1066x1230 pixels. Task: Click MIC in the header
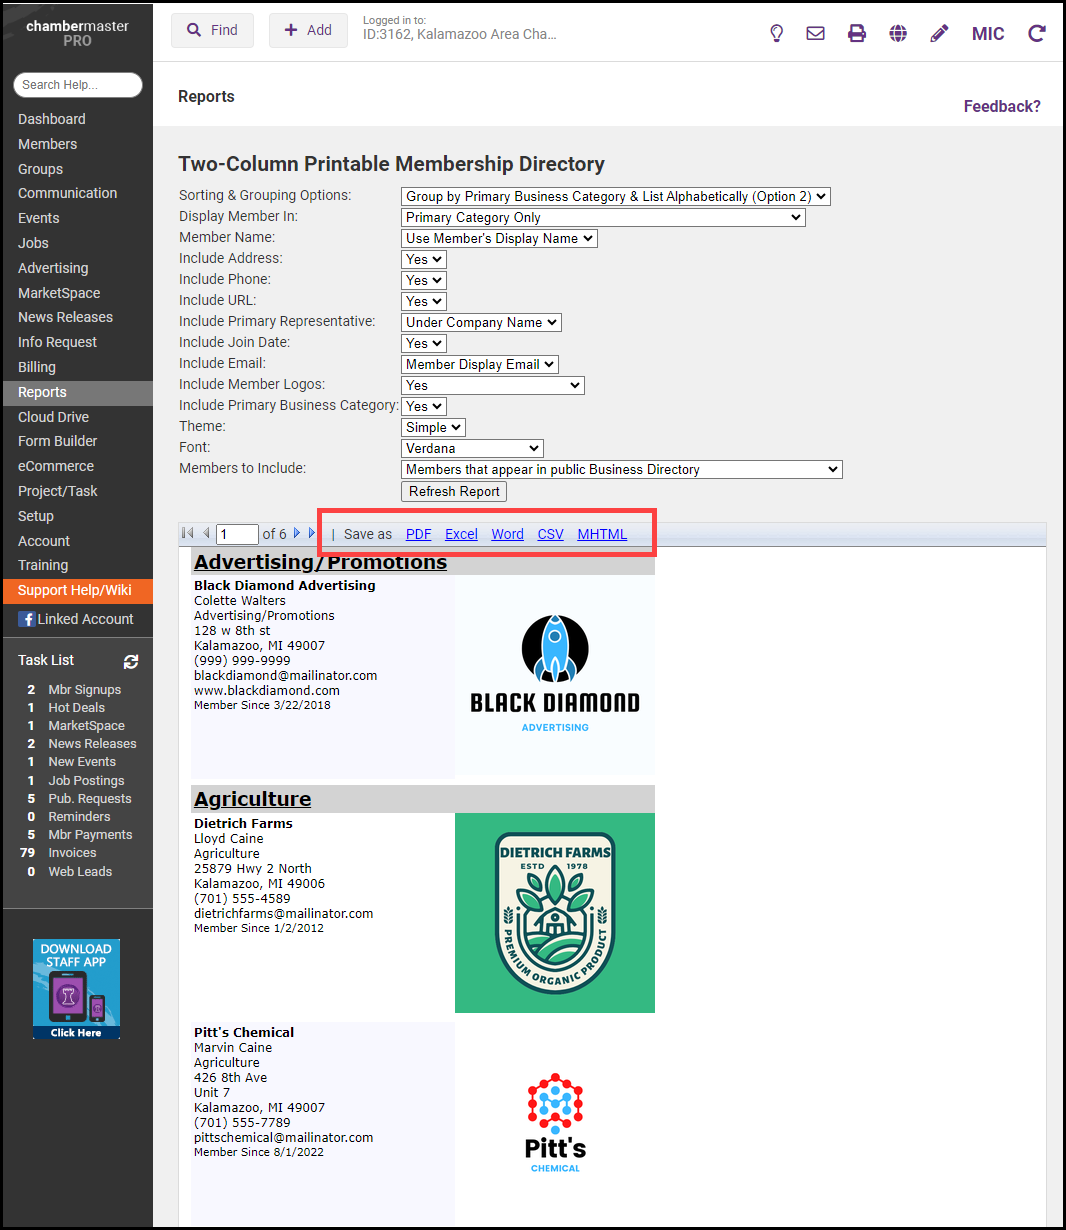click(x=988, y=34)
